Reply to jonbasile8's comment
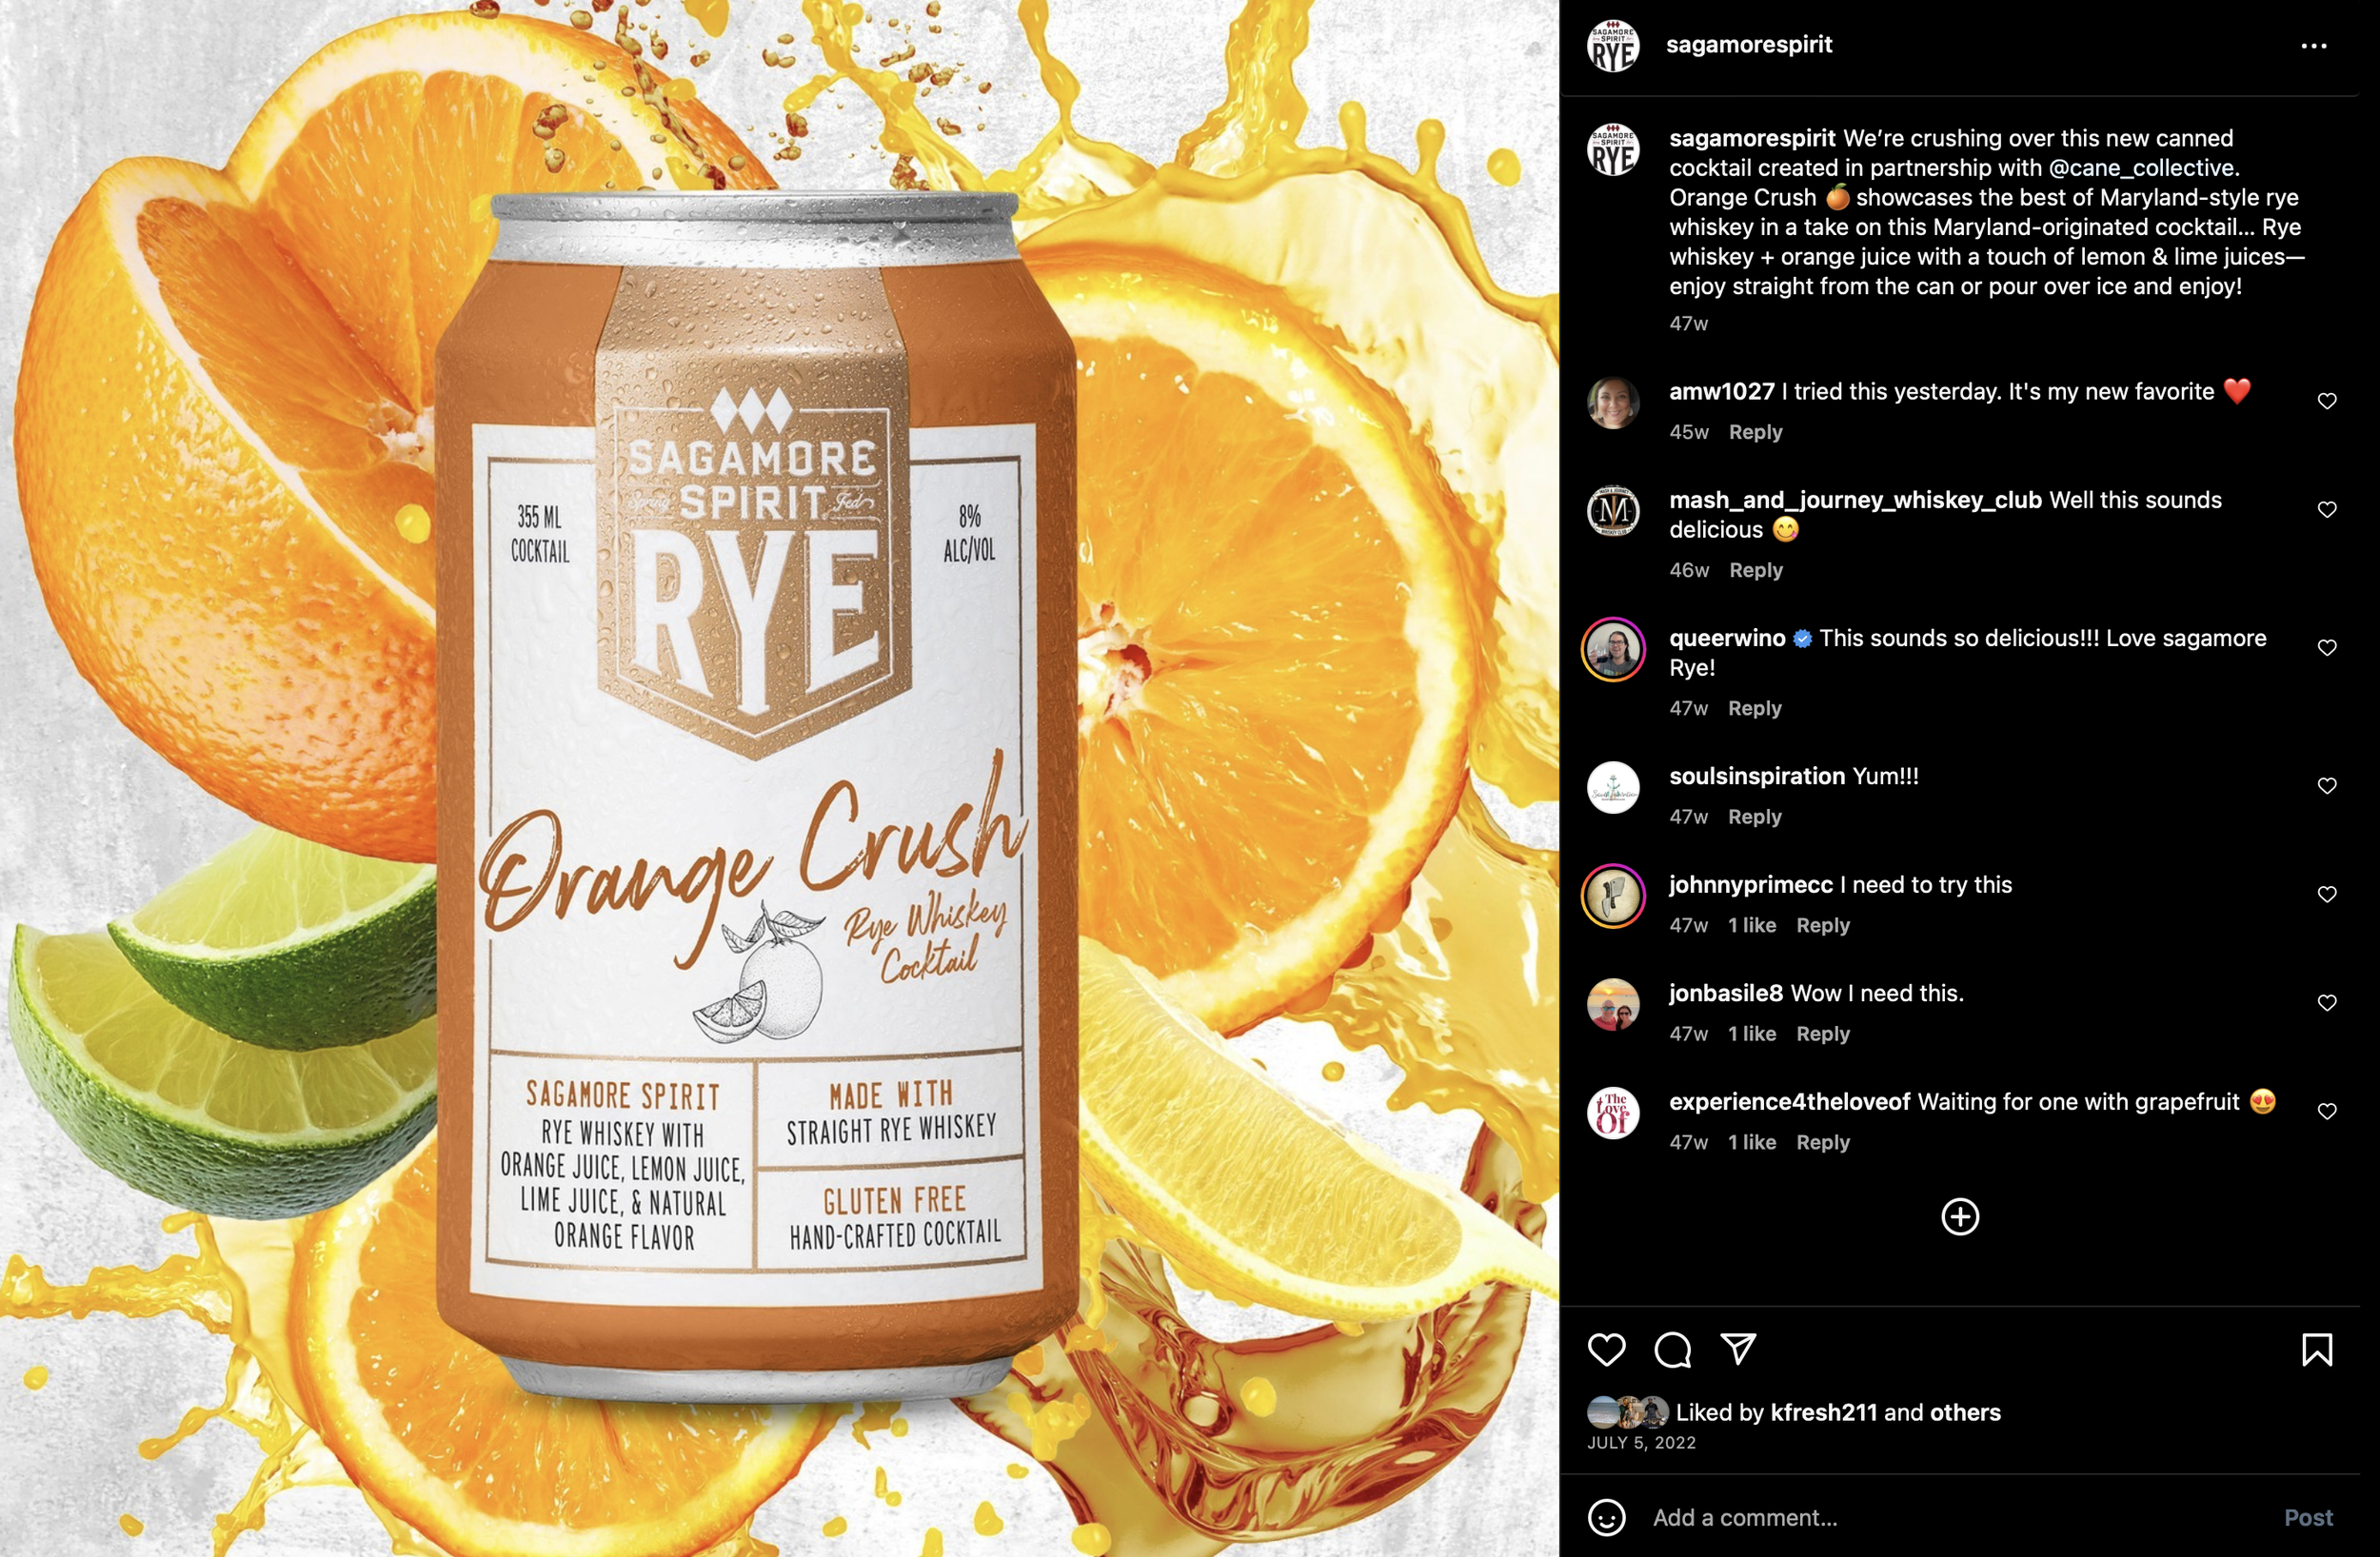This screenshot has height=1557, width=2380. coord(1823,1034)
